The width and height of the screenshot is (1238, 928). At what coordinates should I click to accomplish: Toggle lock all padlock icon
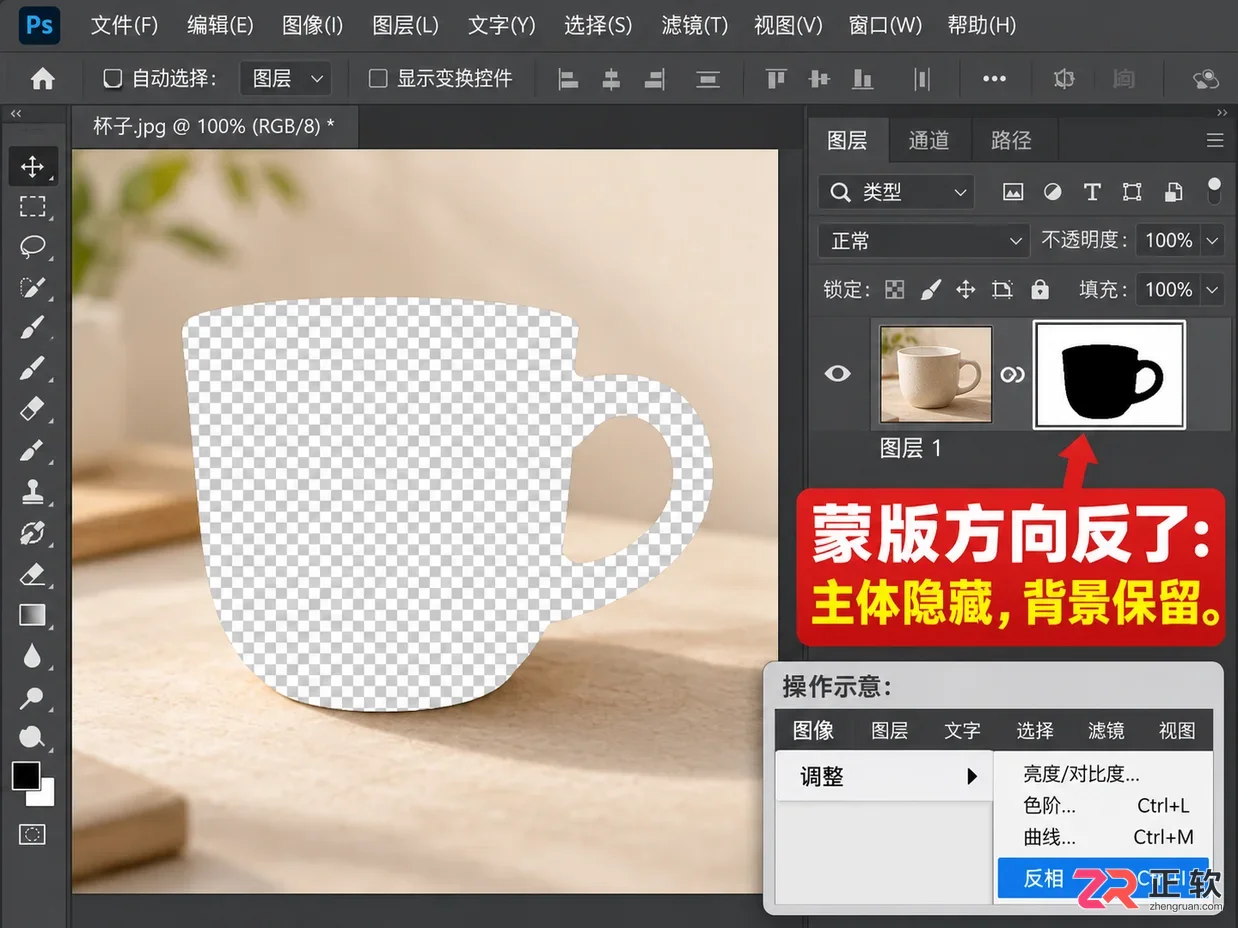(1040, 290)
